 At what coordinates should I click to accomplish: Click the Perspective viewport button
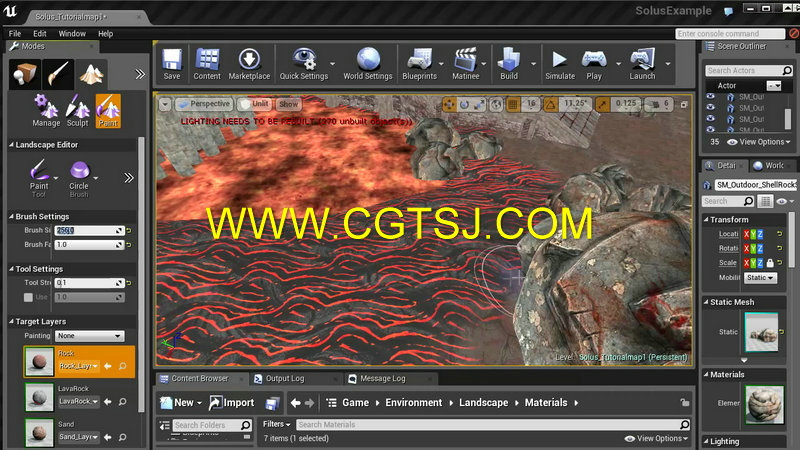[204, 104]
